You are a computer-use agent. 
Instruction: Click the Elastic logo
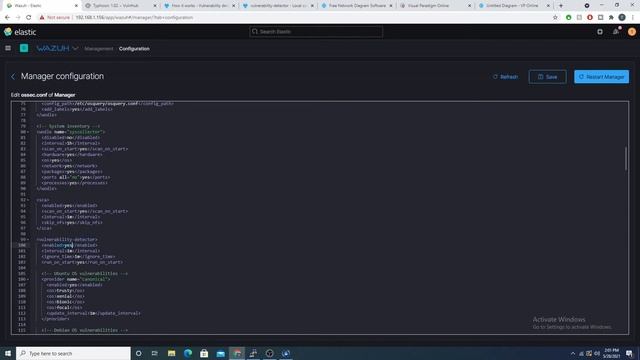point(20,32)
